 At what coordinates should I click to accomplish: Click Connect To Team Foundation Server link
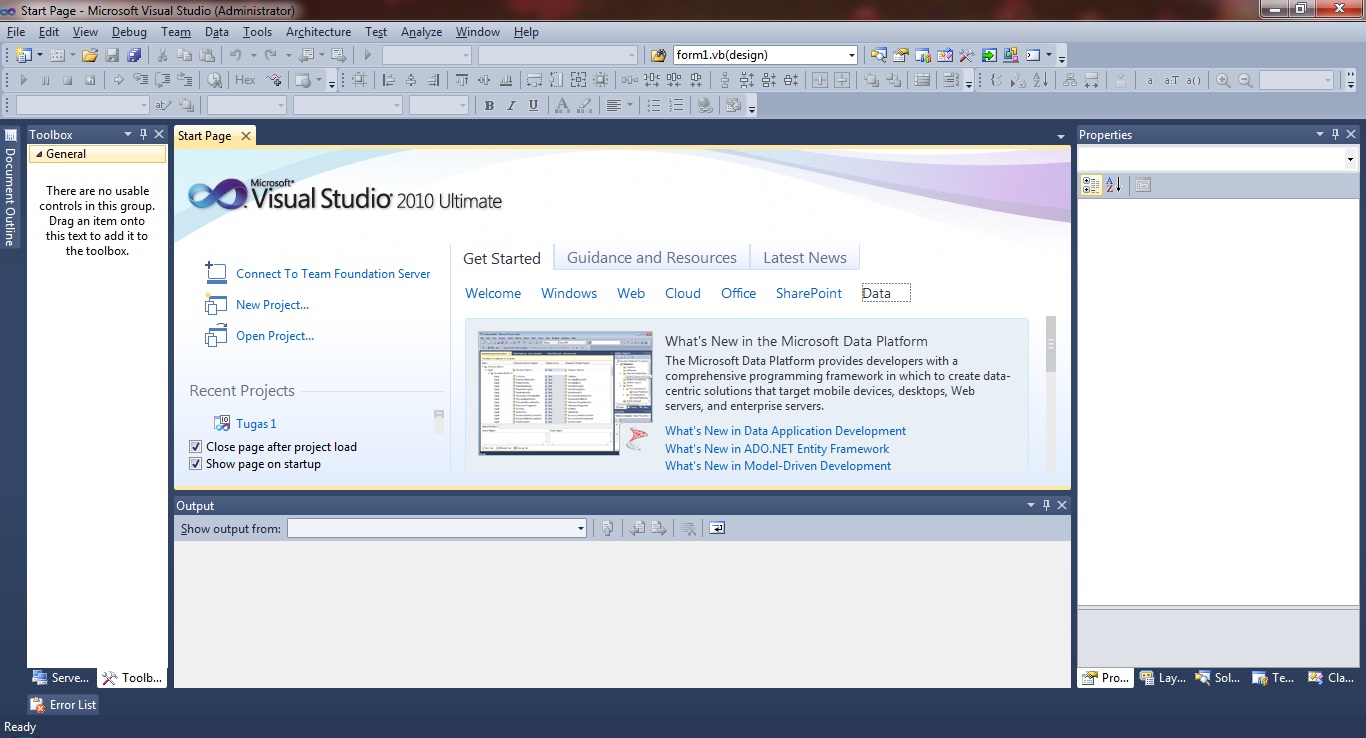pos(333,274)
